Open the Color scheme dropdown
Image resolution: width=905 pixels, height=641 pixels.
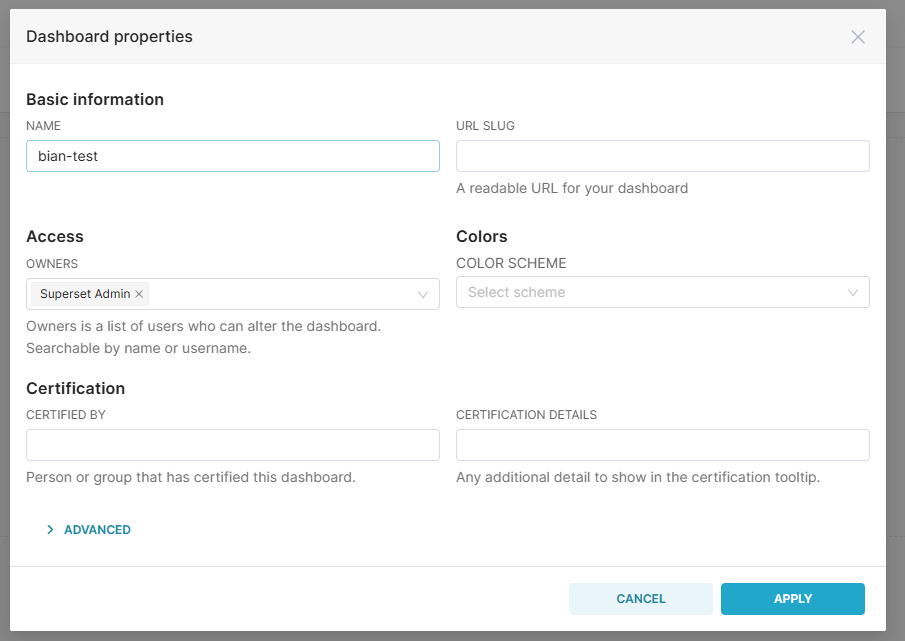pos(663,292)
